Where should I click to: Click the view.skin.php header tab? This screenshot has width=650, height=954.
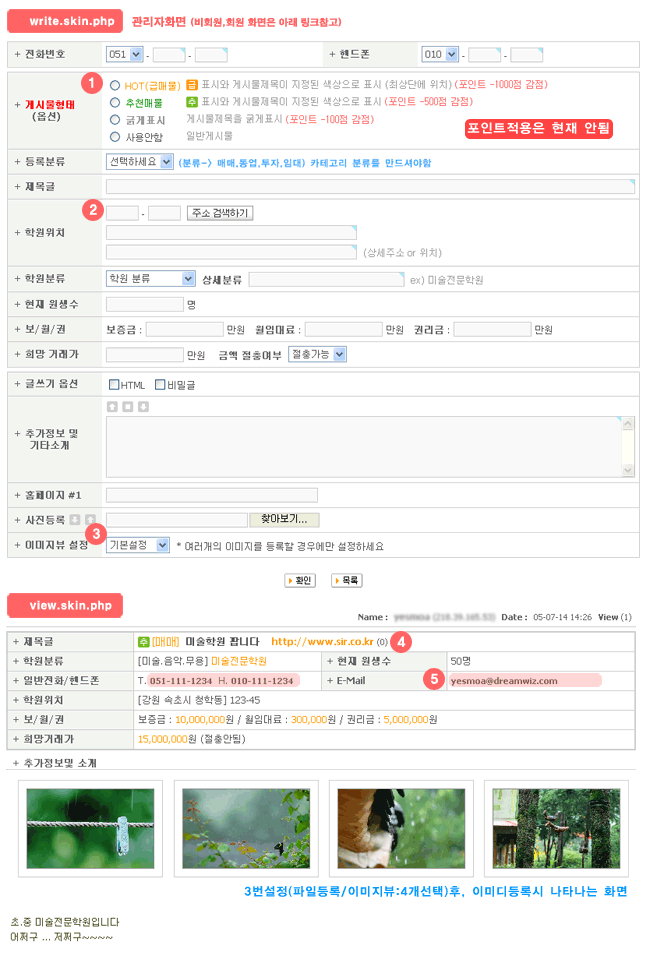click(x=65, y=605)
